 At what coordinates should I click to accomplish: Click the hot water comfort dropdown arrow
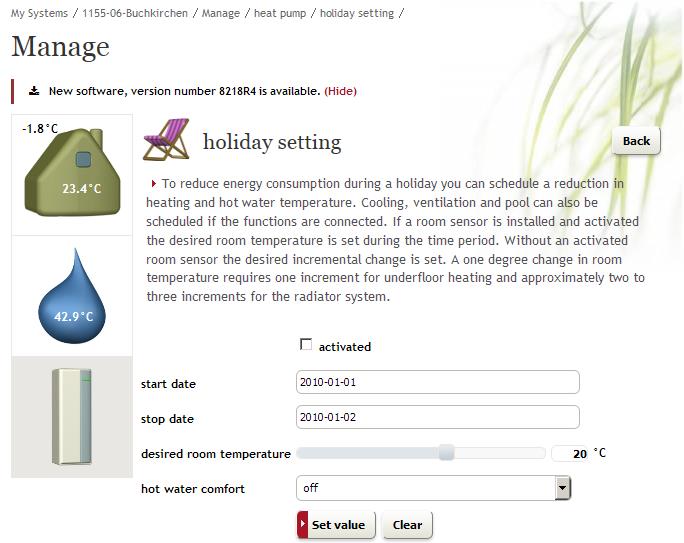point(562,488)
